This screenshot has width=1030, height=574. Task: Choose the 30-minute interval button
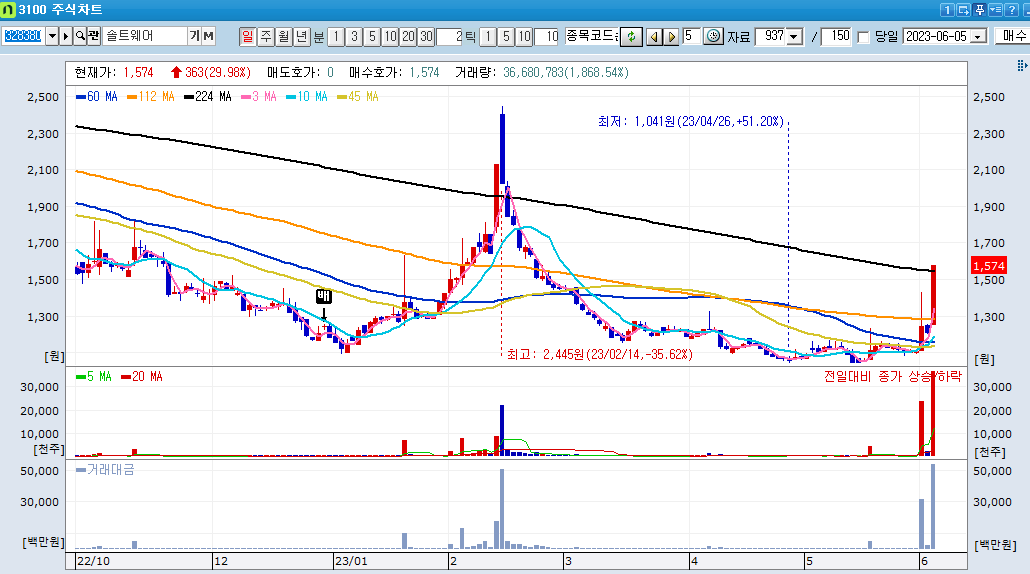click(426, 36)
